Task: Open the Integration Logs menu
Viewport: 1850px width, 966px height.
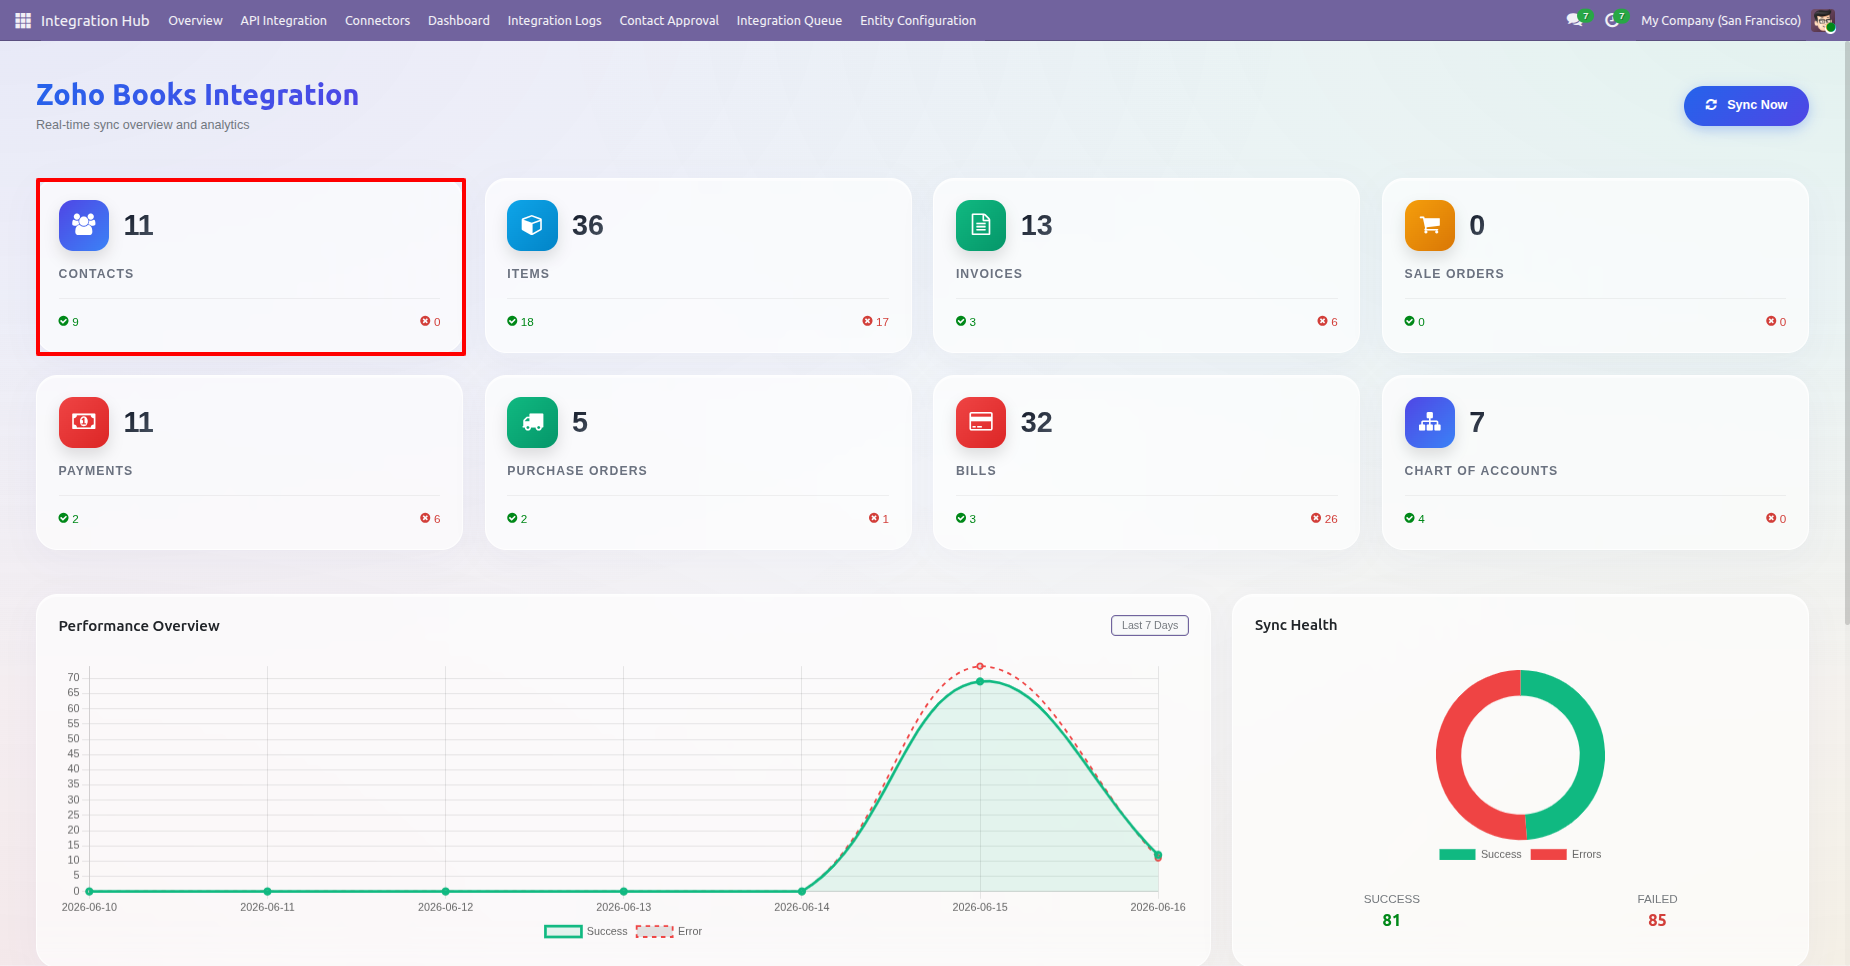Action: tap(554, 20)
